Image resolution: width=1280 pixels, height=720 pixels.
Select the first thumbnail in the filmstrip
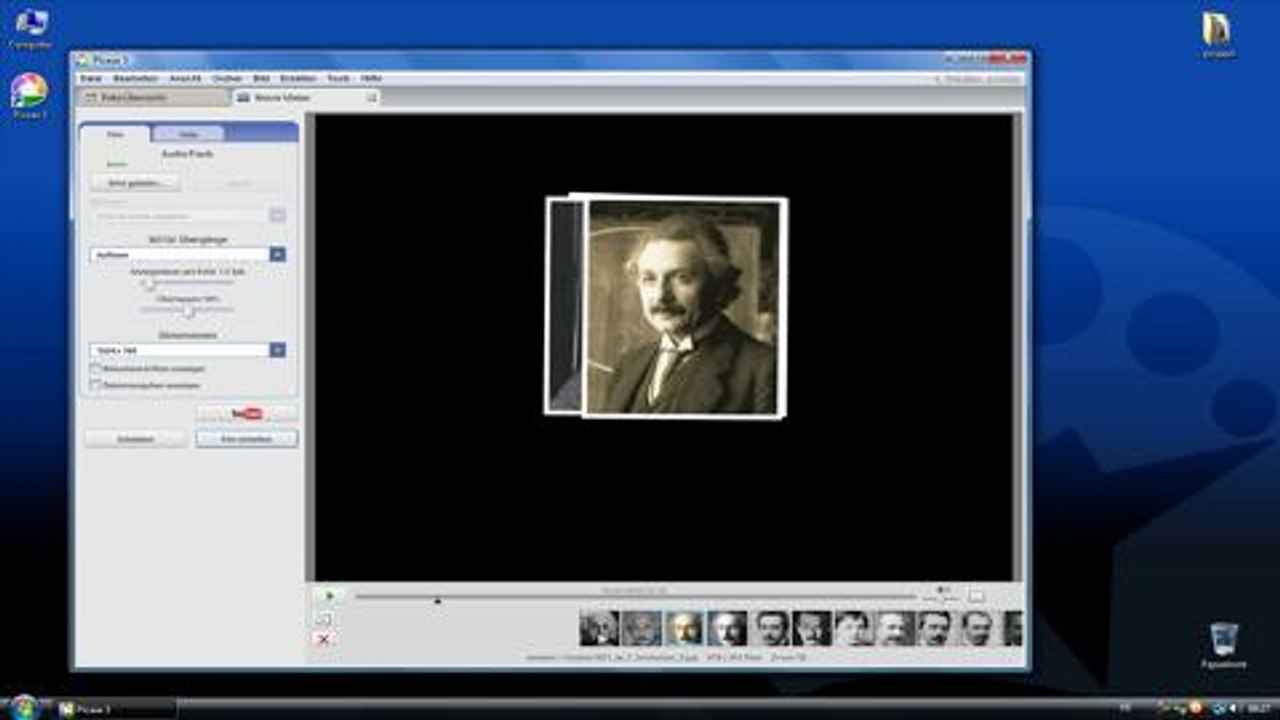(x=599, y=628)
